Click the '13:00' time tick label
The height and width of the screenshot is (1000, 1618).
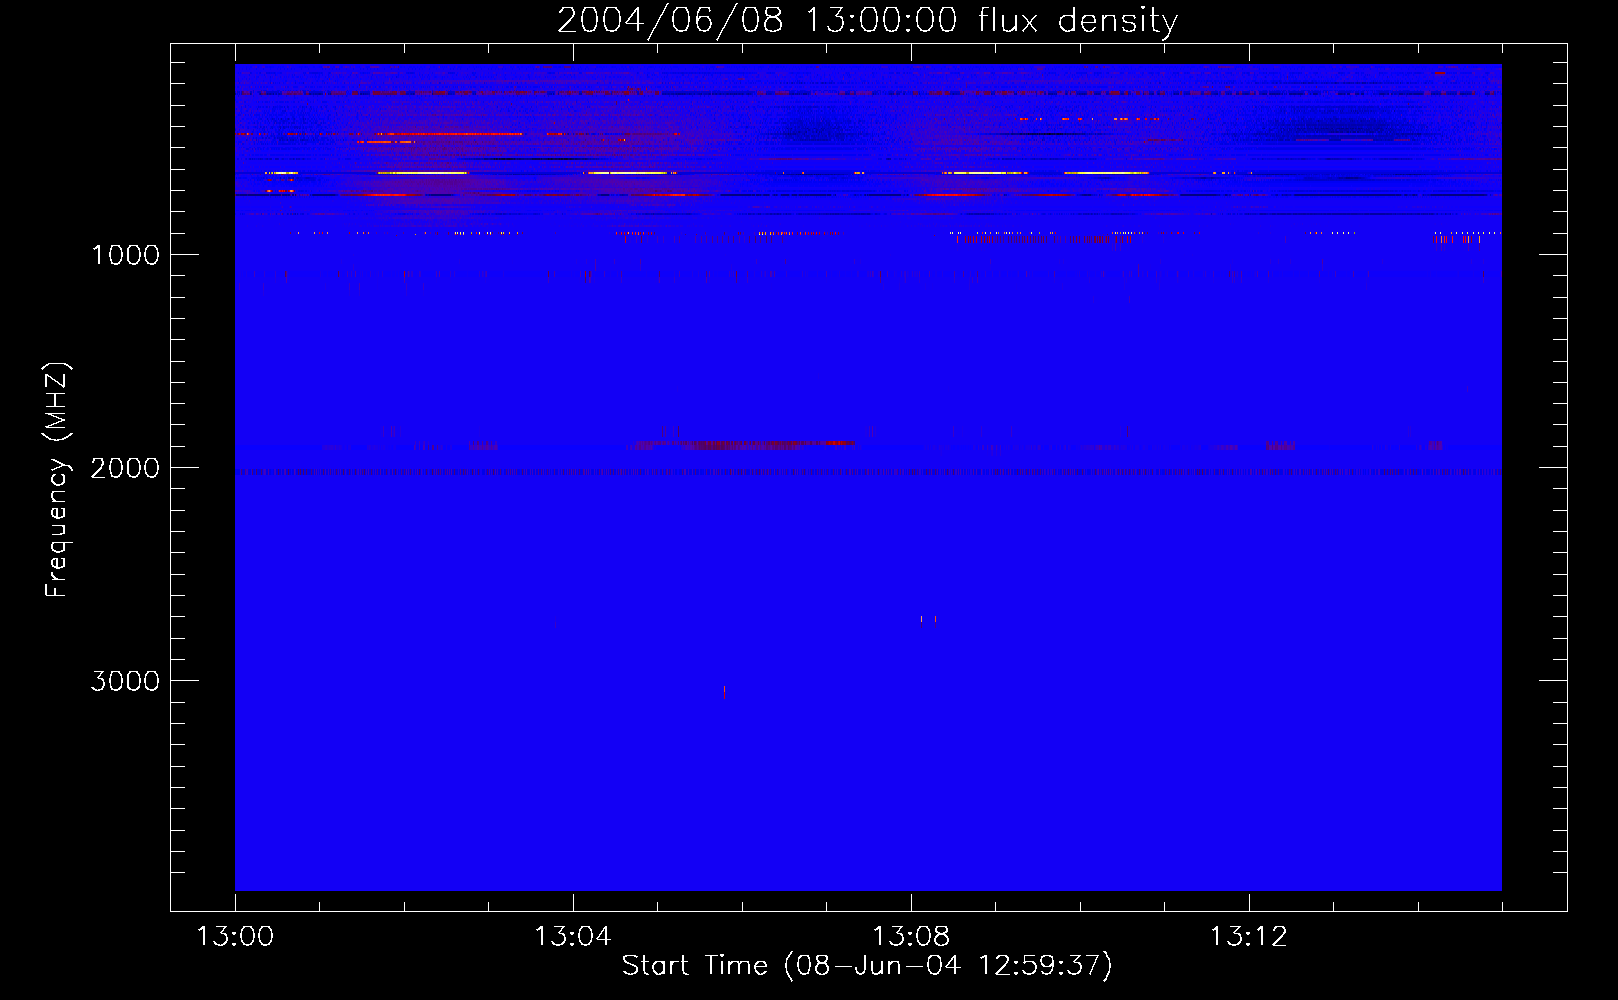point(235,937)
